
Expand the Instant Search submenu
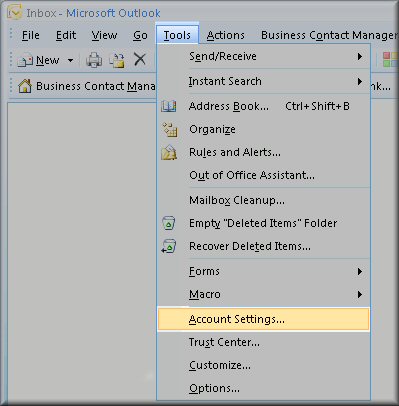(263, 81)
